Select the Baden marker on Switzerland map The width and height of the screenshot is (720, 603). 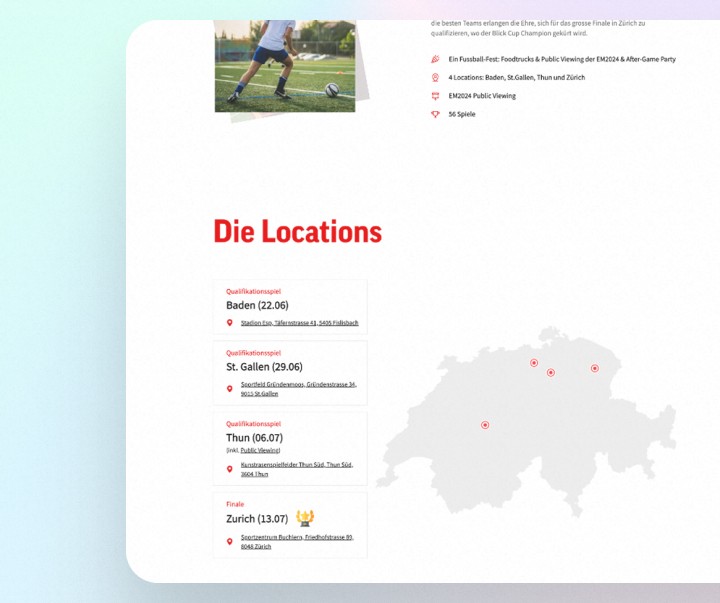tap(534, 363)
